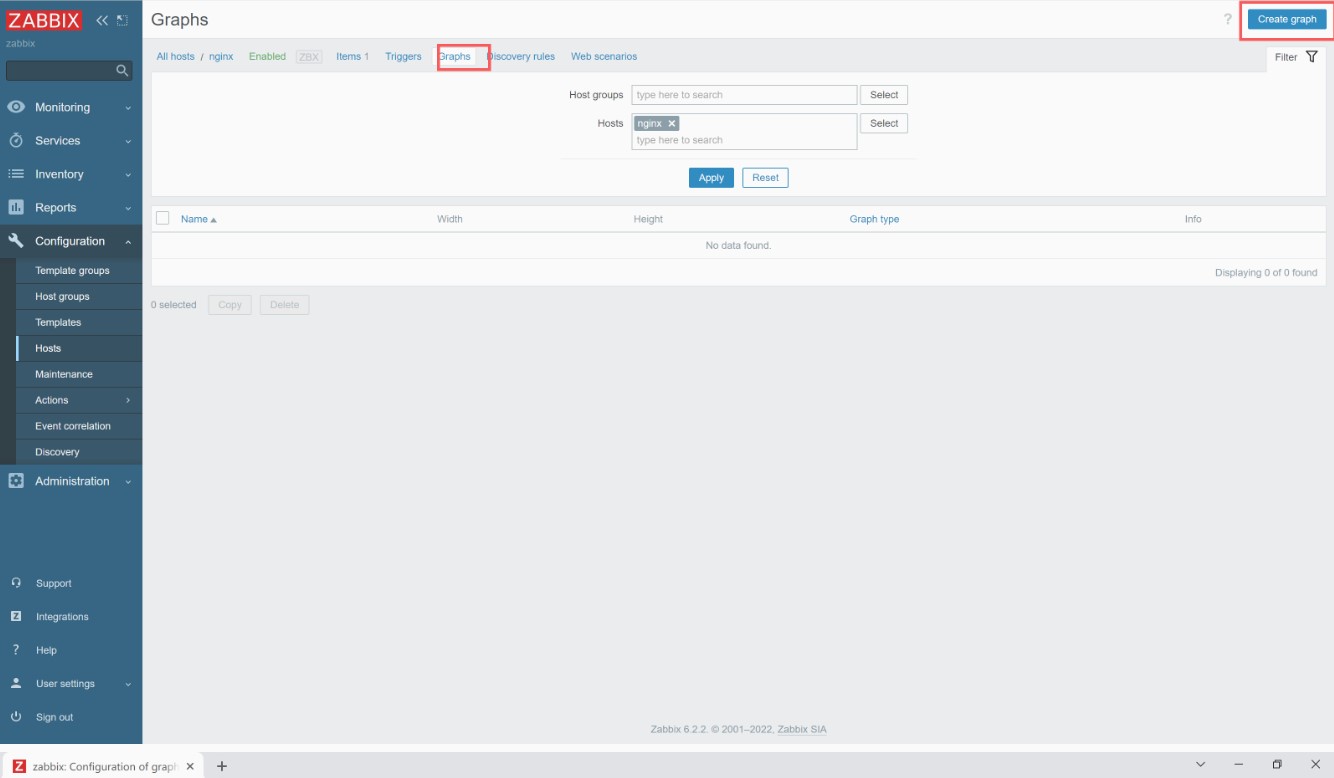Expand the Monitoring menu
Screen dimensions: 1334x778
128,108
